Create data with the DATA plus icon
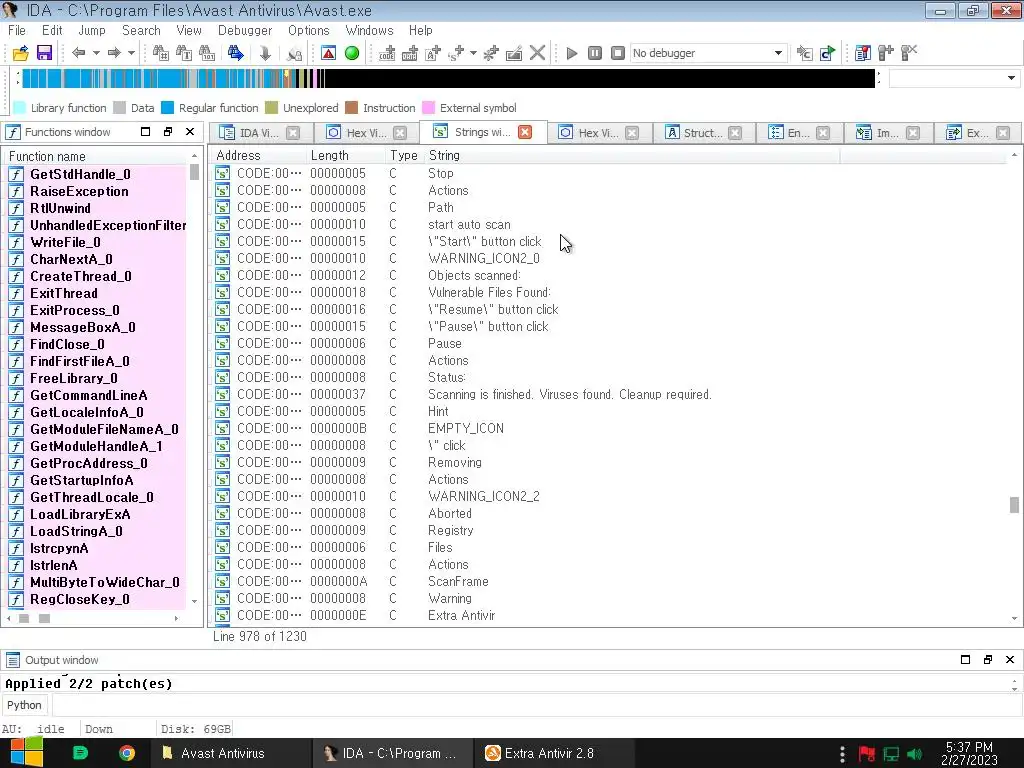This screenshot has width=1024, height=768. tap(409, 53)
